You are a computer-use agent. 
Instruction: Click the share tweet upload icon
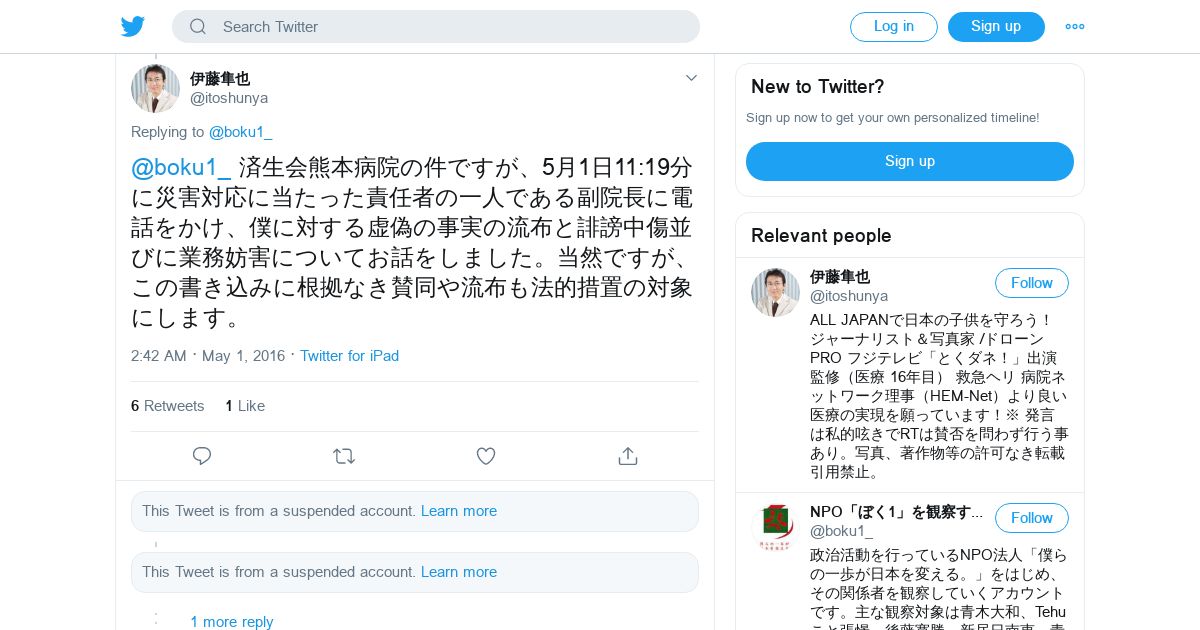point(628,456)
